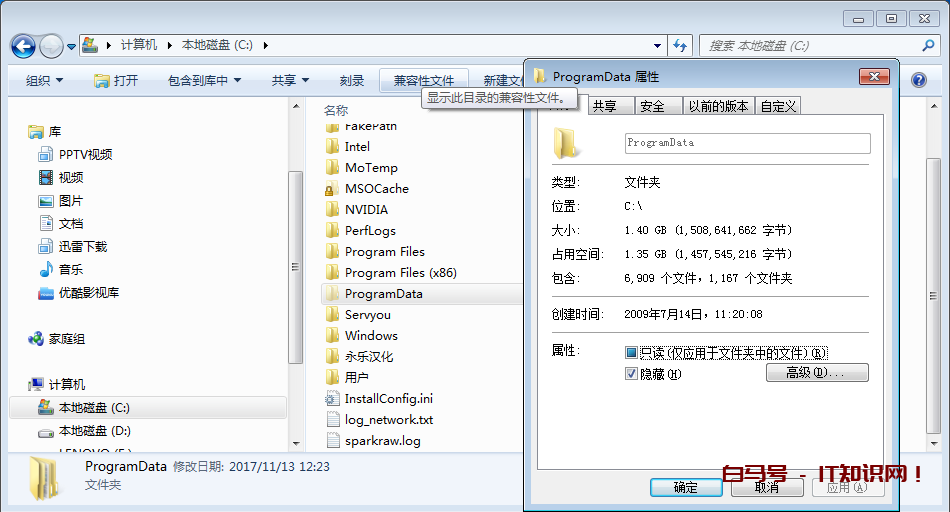Select the 用户 folder
950x512 pixels.
(x=356, y=377)
